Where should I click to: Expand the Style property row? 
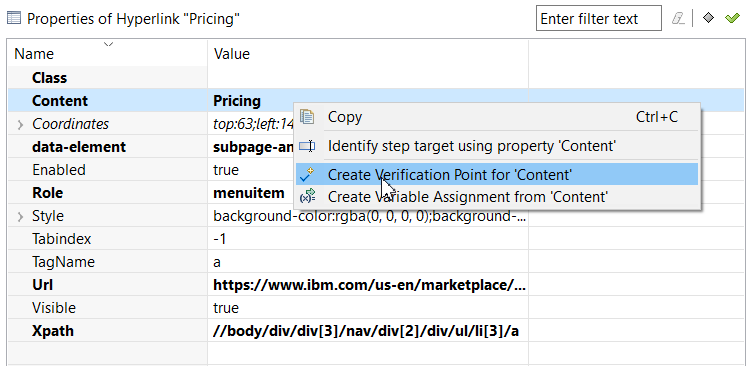click(x=20, y=217)
